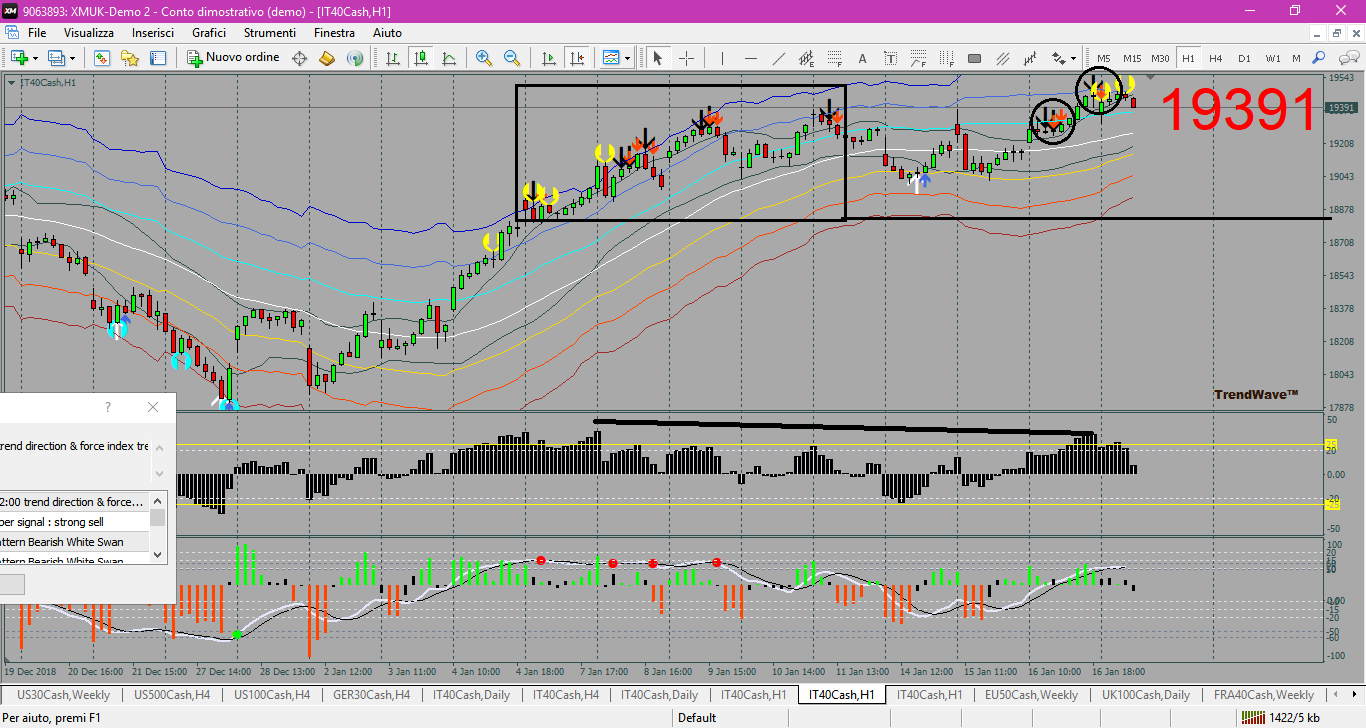1366x728 pixels.
Task: Select the rectangle shape tool
Action: click(x=974, y=58)
